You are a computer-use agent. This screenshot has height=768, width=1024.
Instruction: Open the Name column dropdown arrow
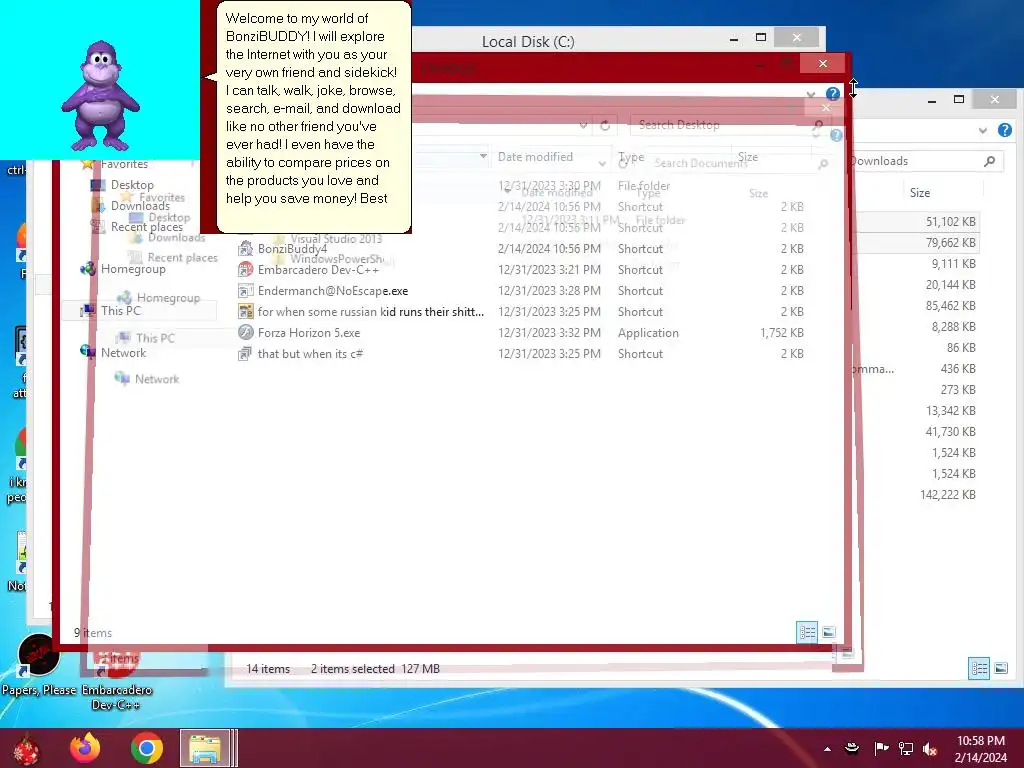click(483, 156)
